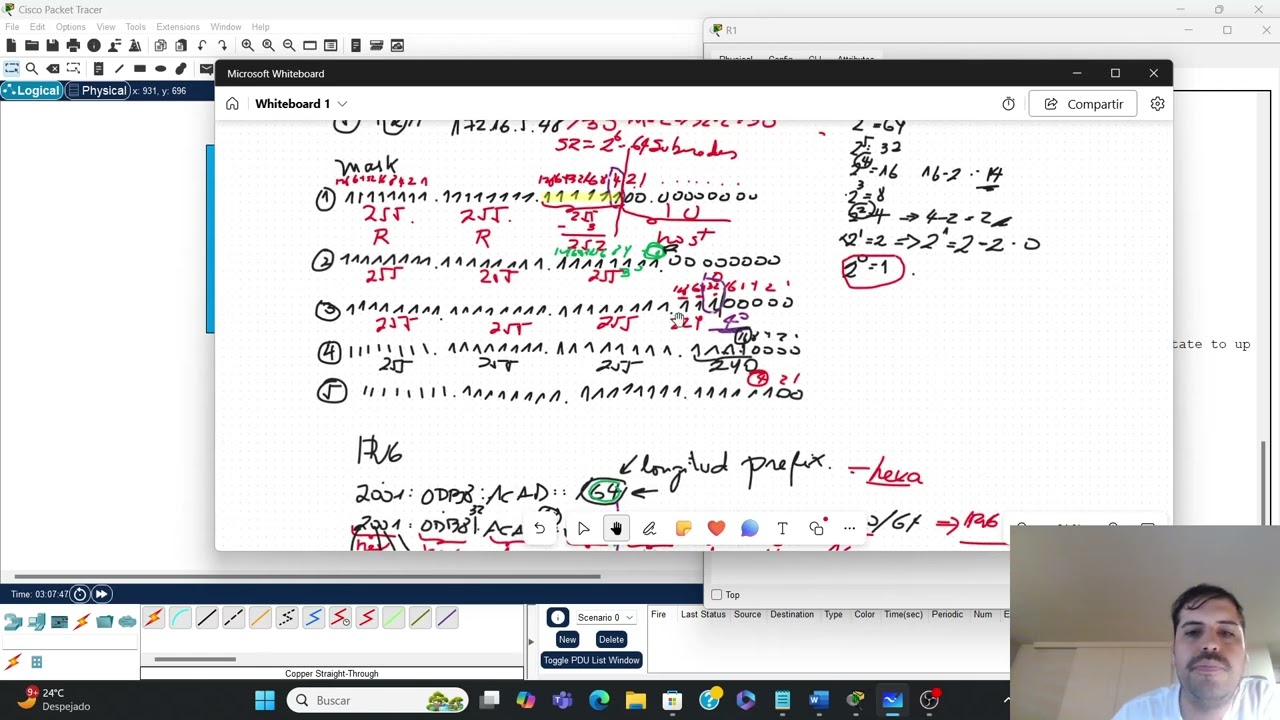
Task: Open File Explorer from the taskbar
Action: coord(636,700)
